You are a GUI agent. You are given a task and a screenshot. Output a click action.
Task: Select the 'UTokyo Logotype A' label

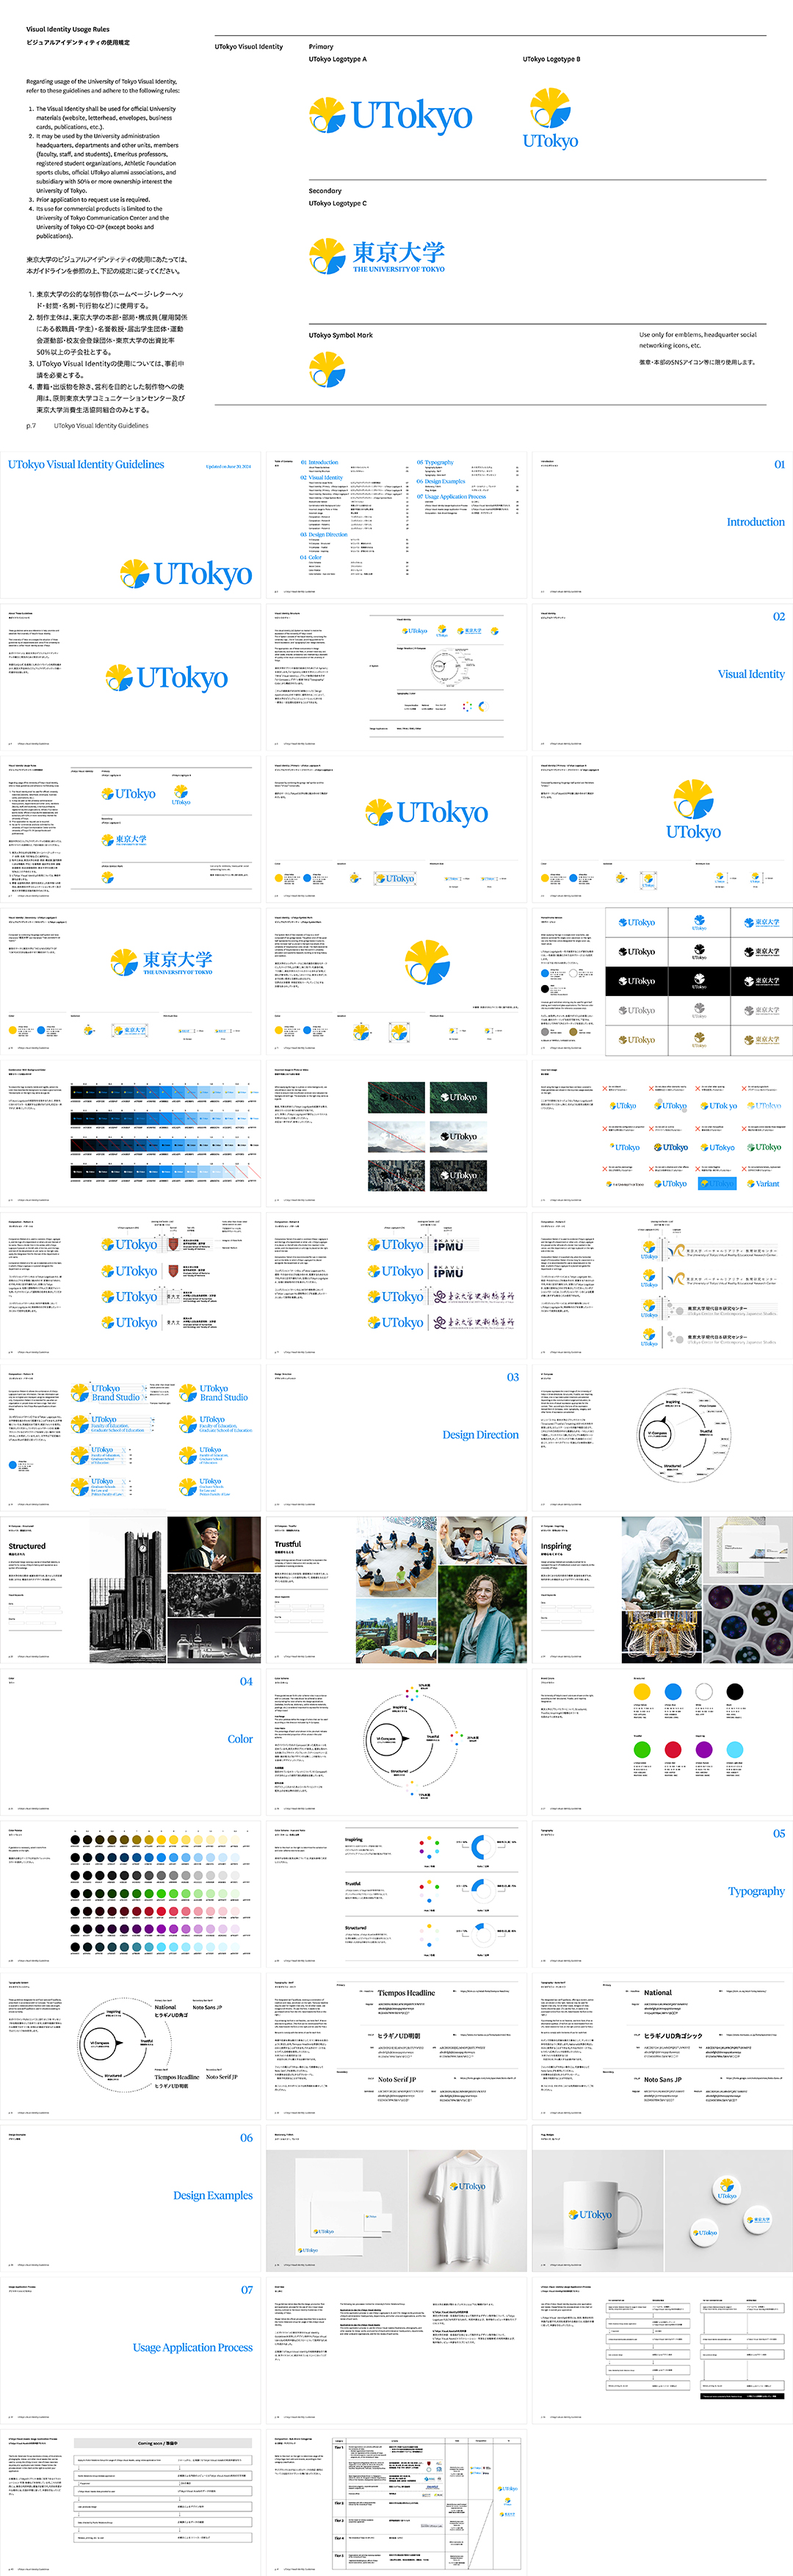coord(338,59)
